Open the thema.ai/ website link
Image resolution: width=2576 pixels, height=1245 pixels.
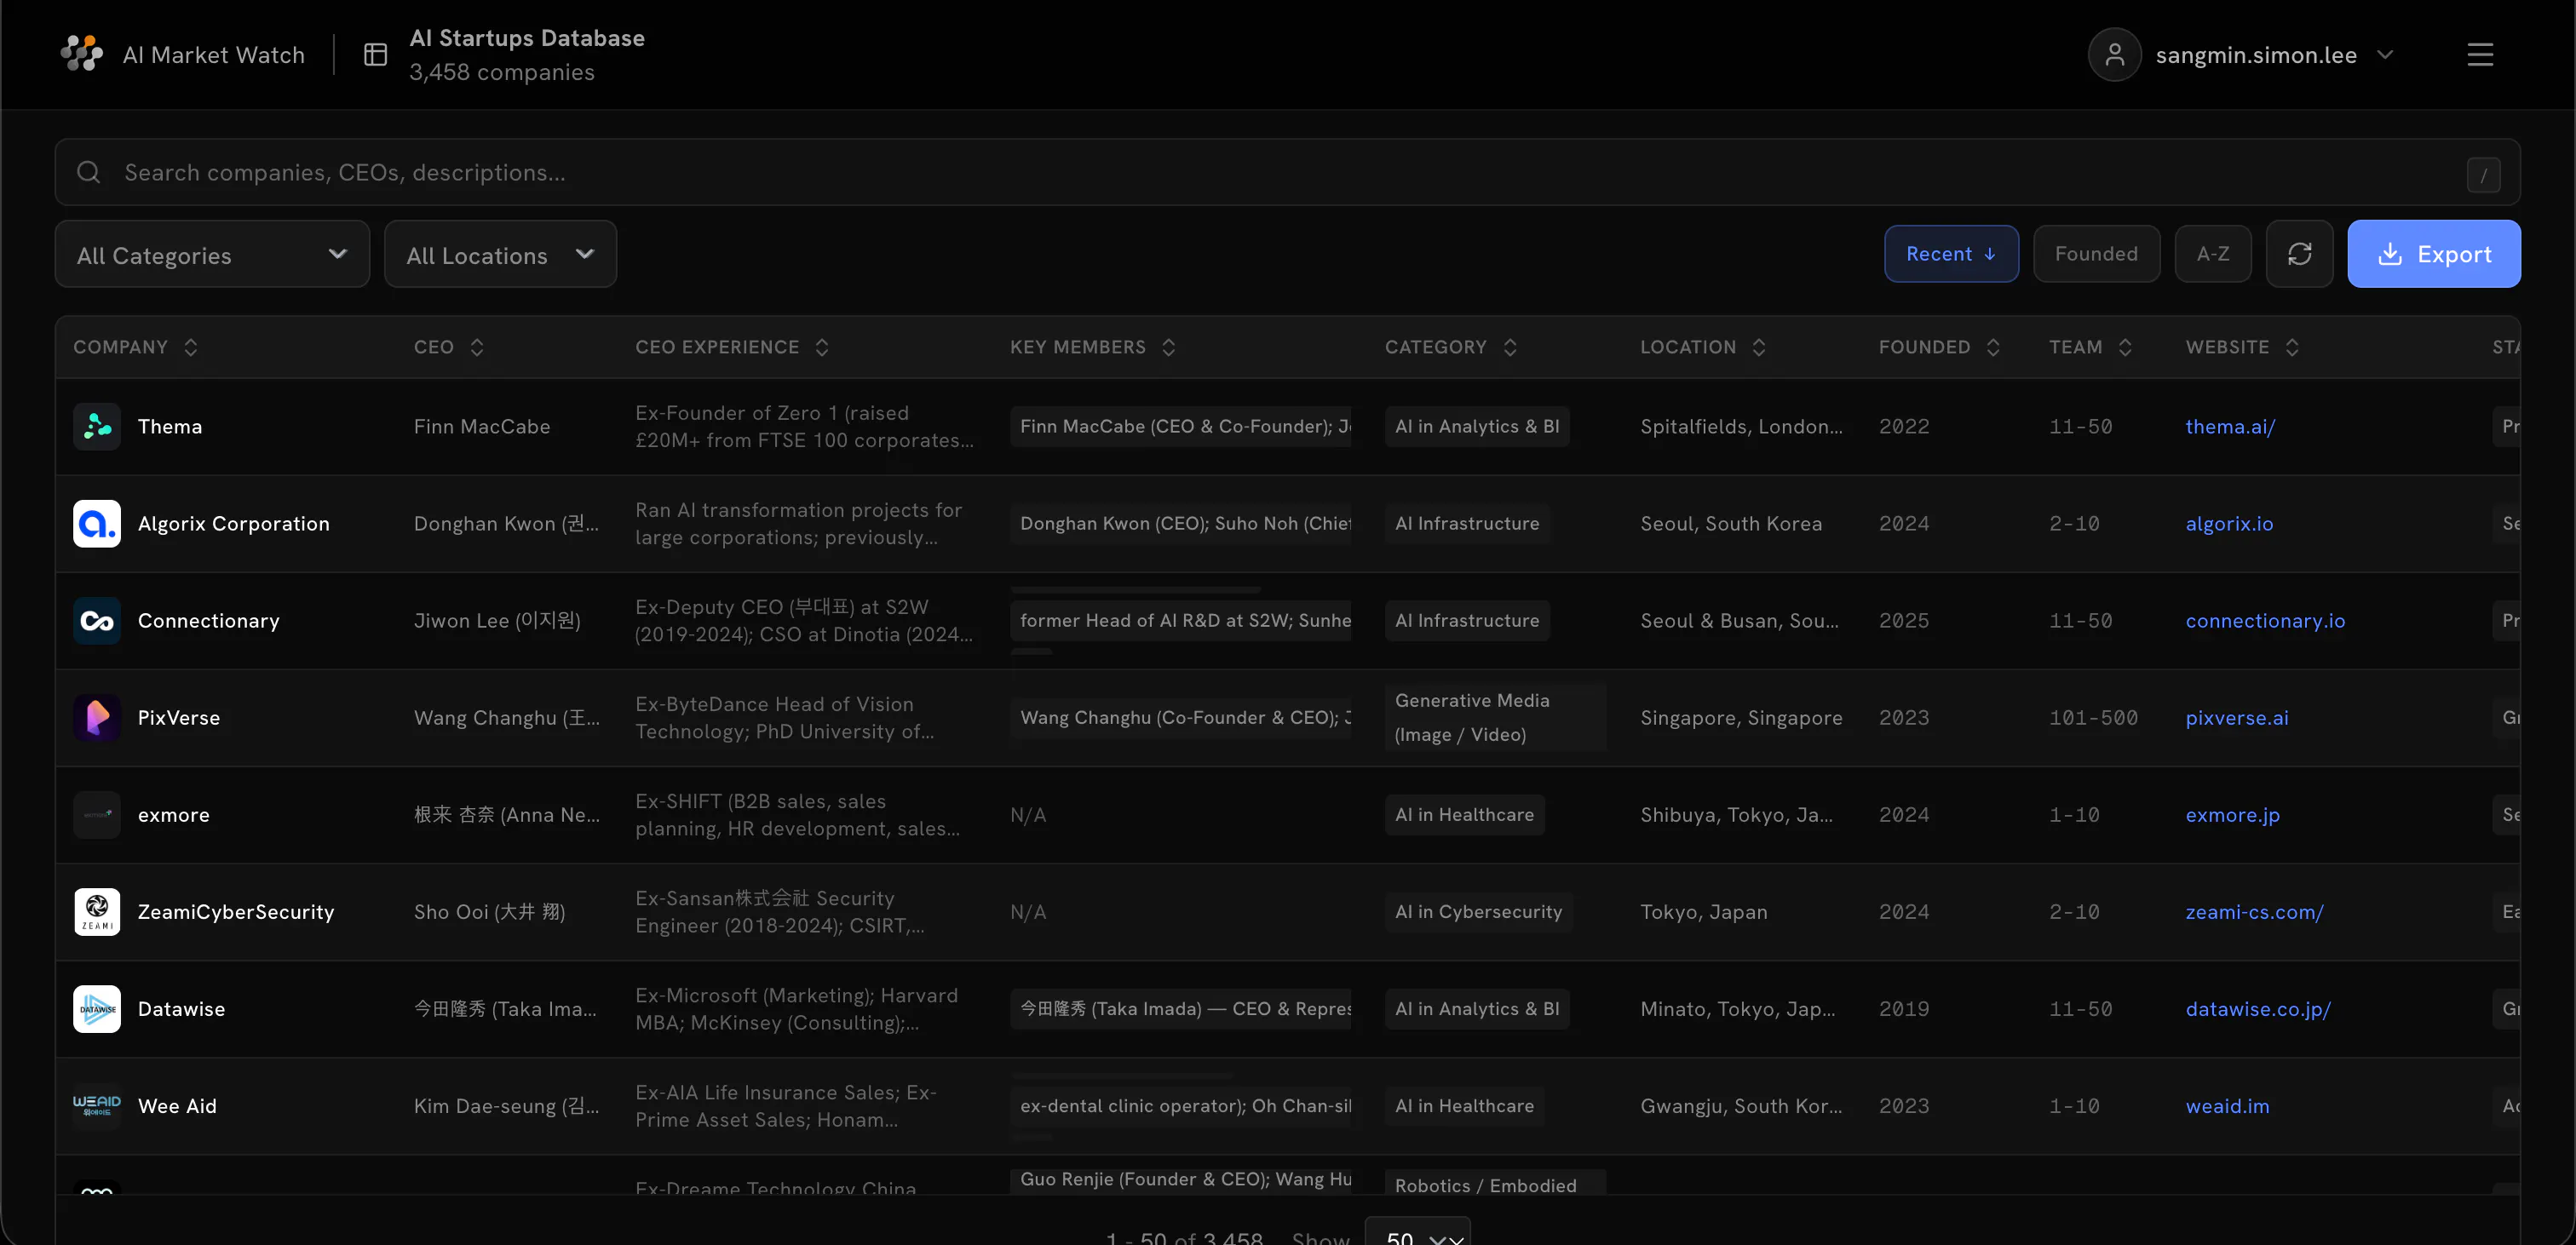[2230, 426]
